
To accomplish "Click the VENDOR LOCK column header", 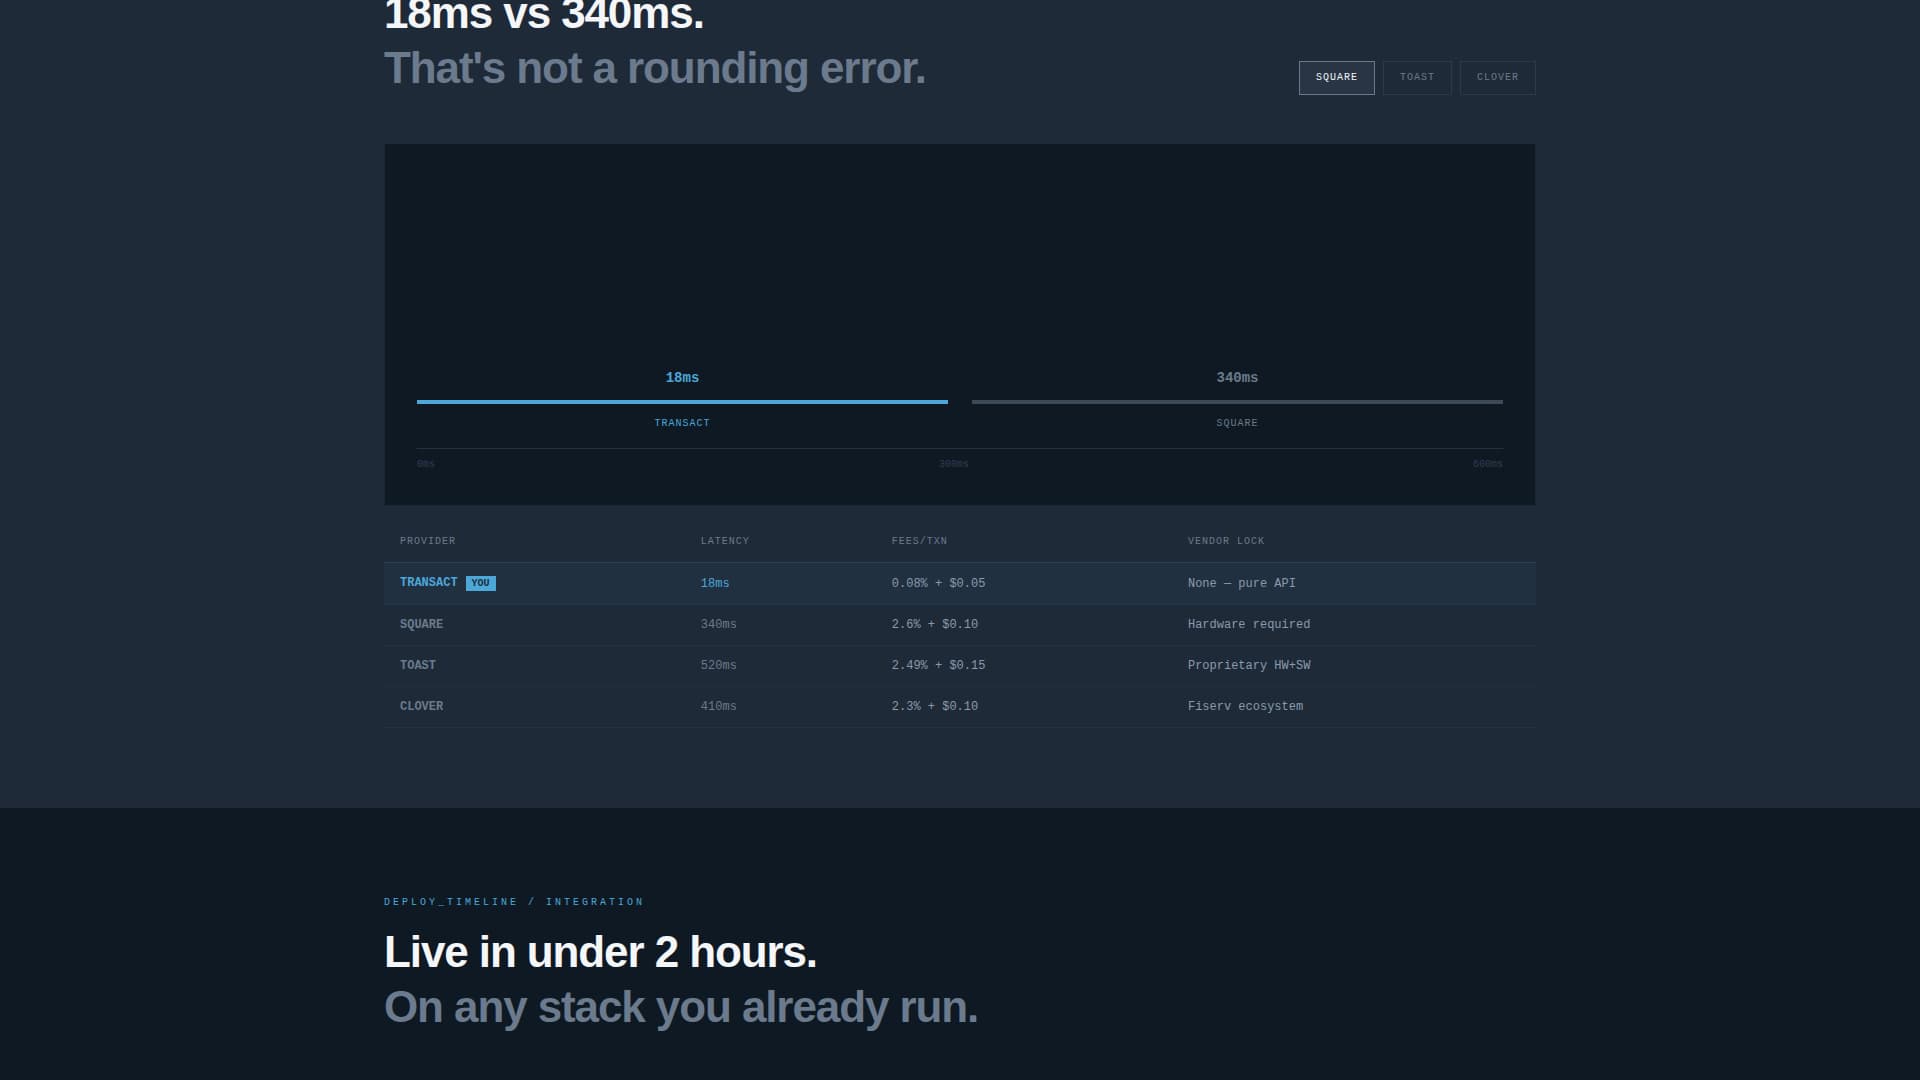I will [1225, 541].
